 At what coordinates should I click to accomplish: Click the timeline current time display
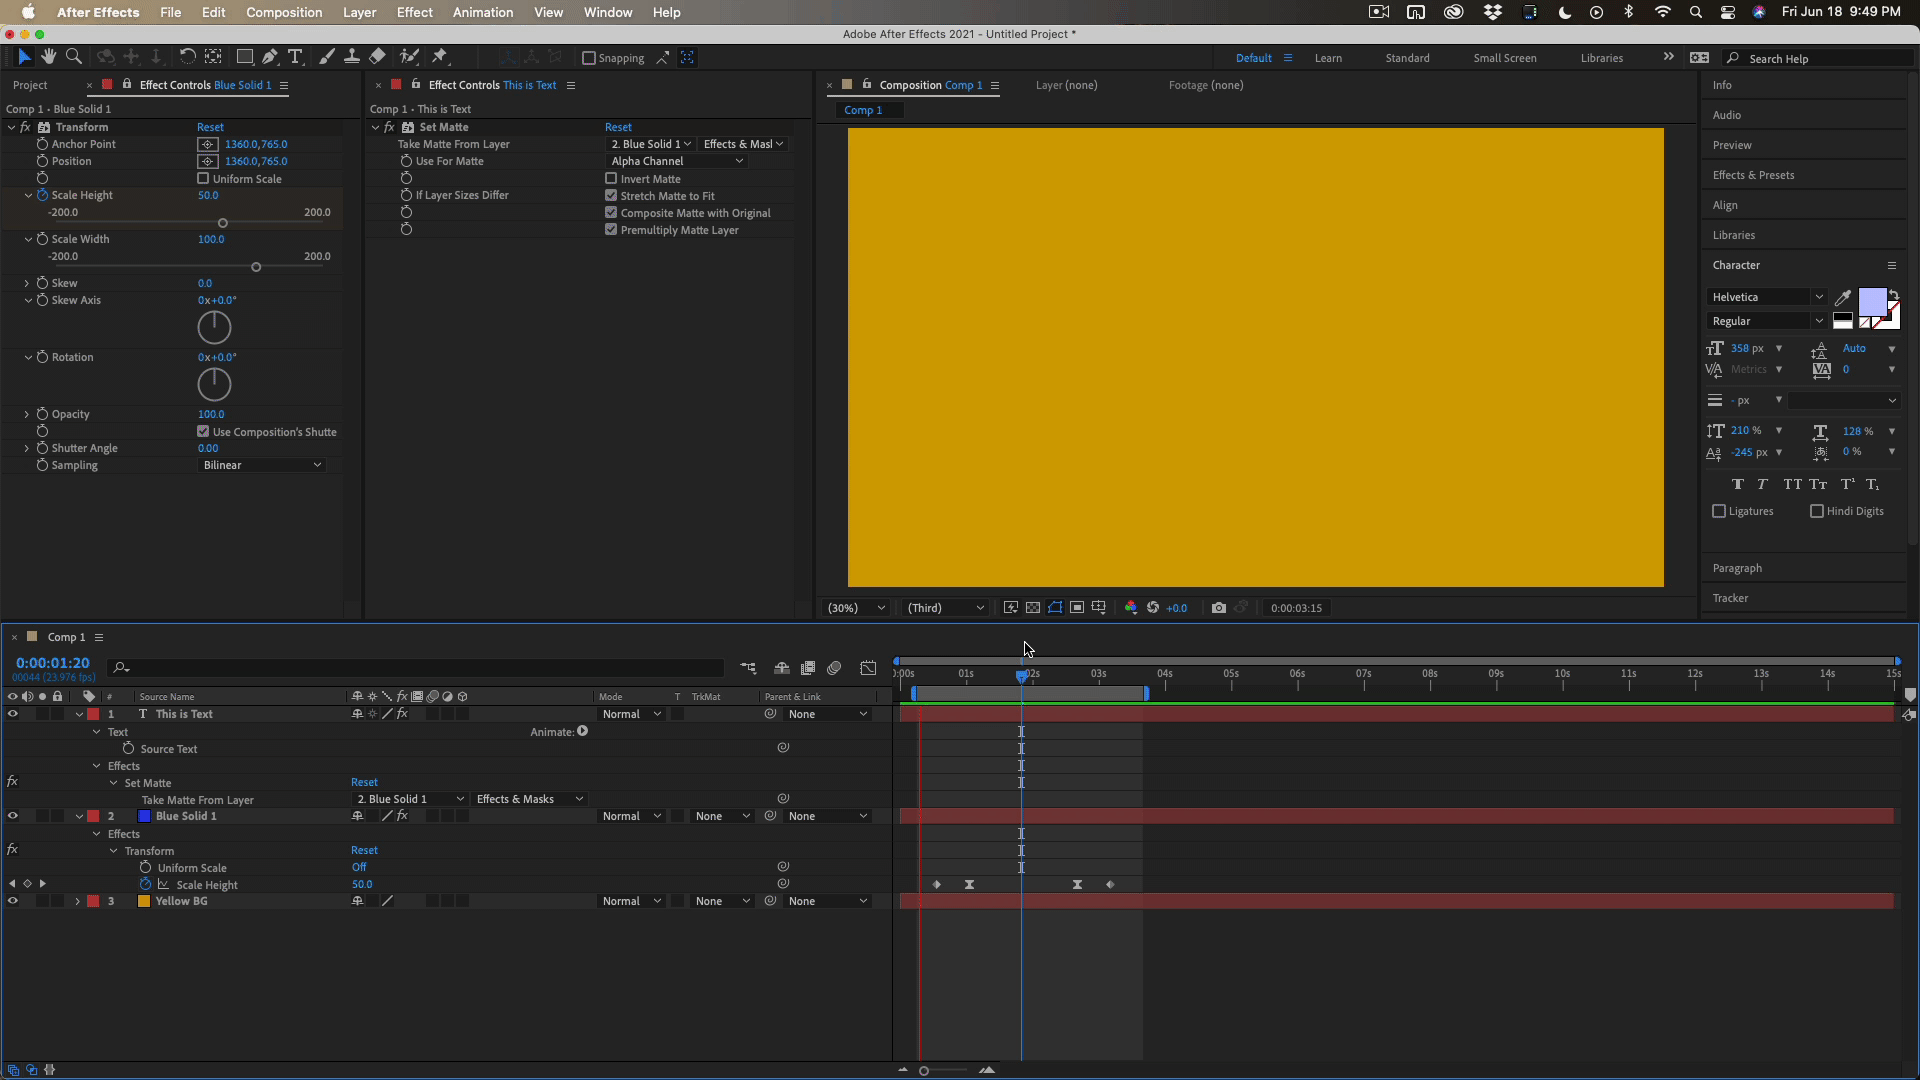tap(52, 663)
